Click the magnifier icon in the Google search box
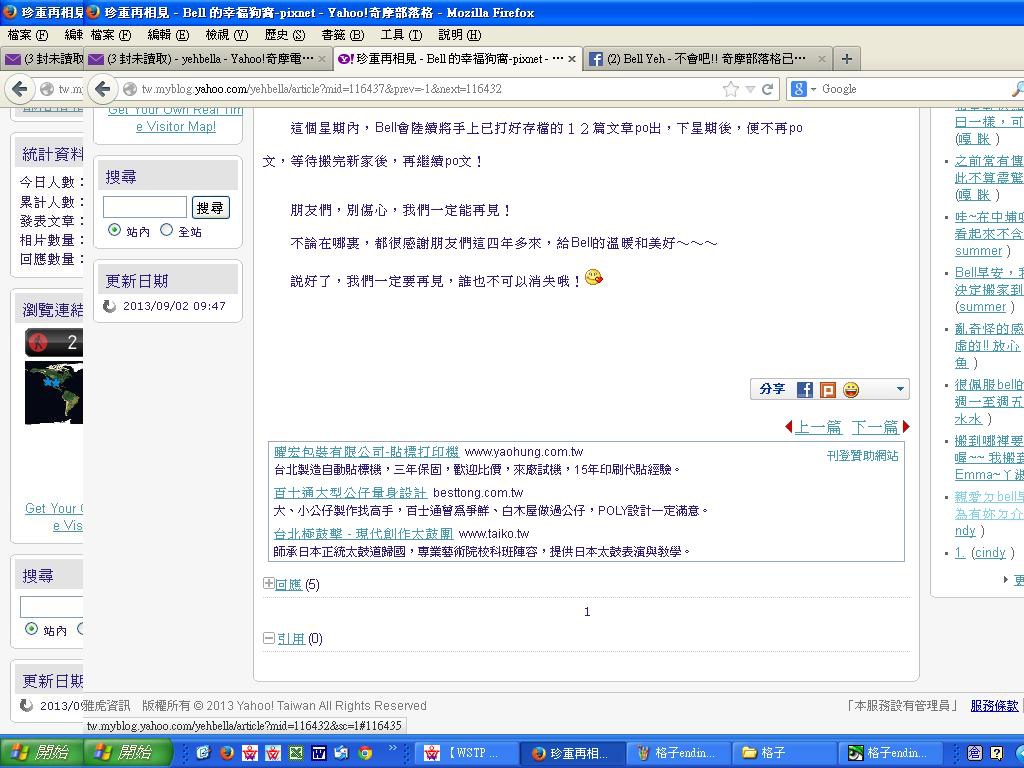Viewport: 1024px width, 768px height. (x=1017, y=89)
